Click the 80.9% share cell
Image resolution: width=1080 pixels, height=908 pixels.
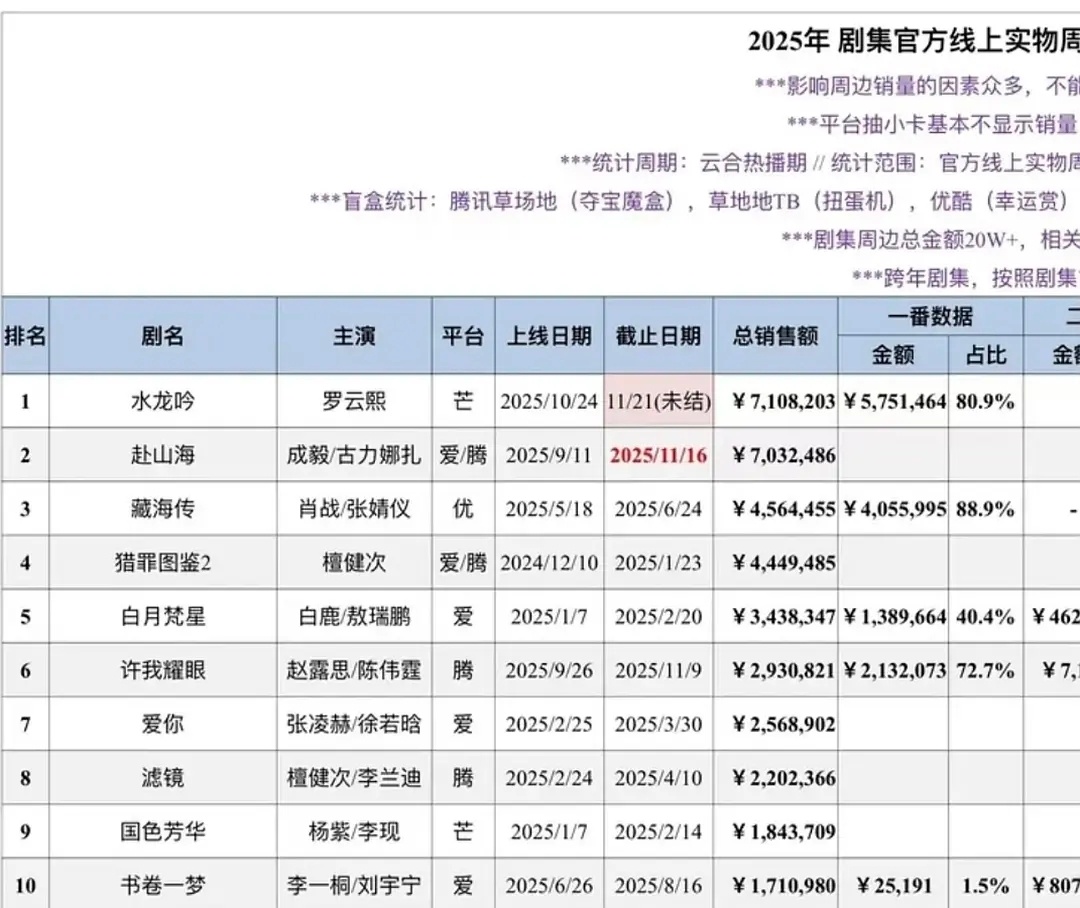click(986, 401)
